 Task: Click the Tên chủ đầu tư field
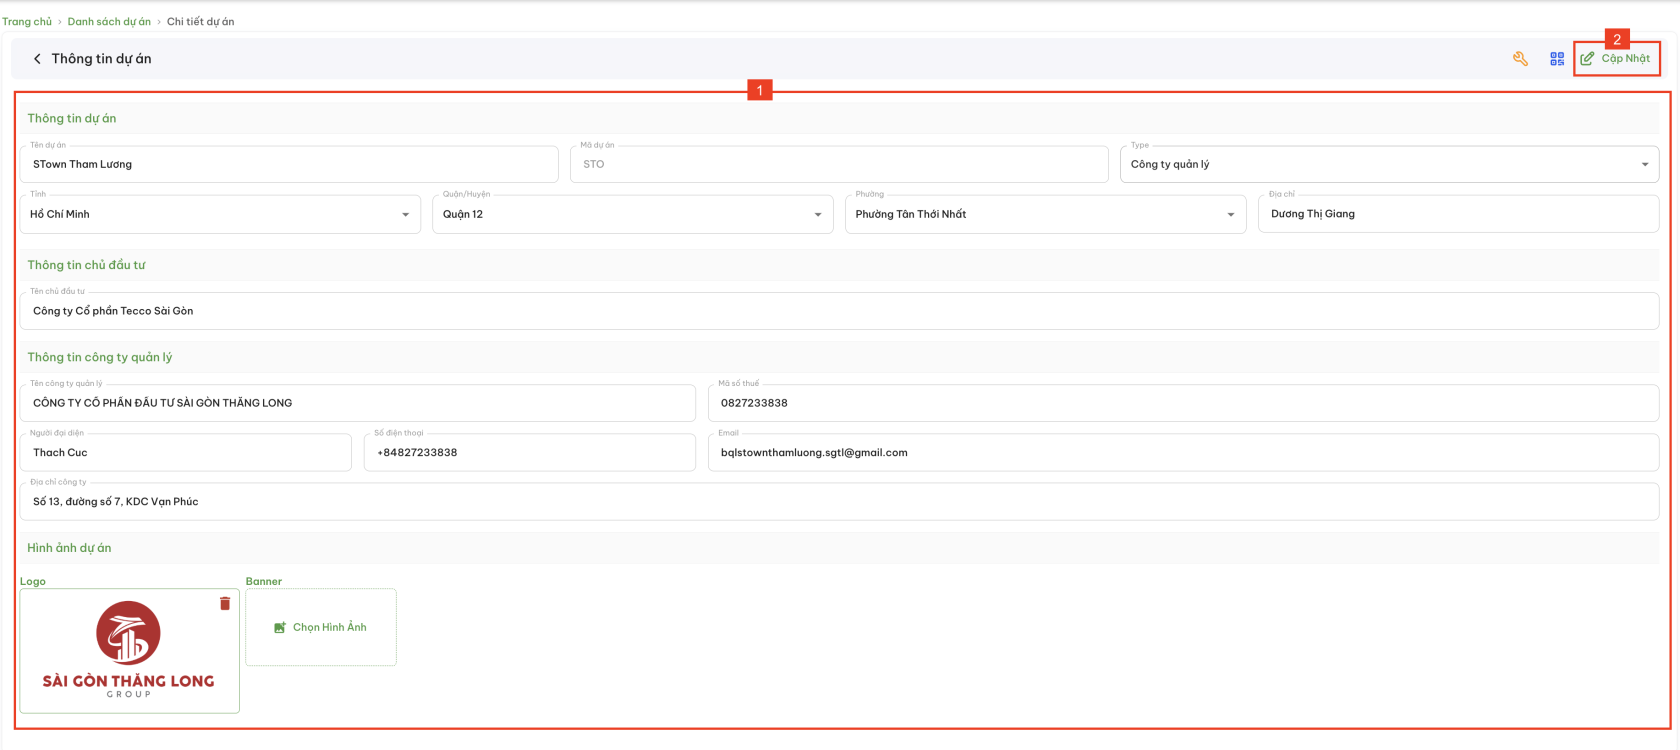(x=839, y=311)
